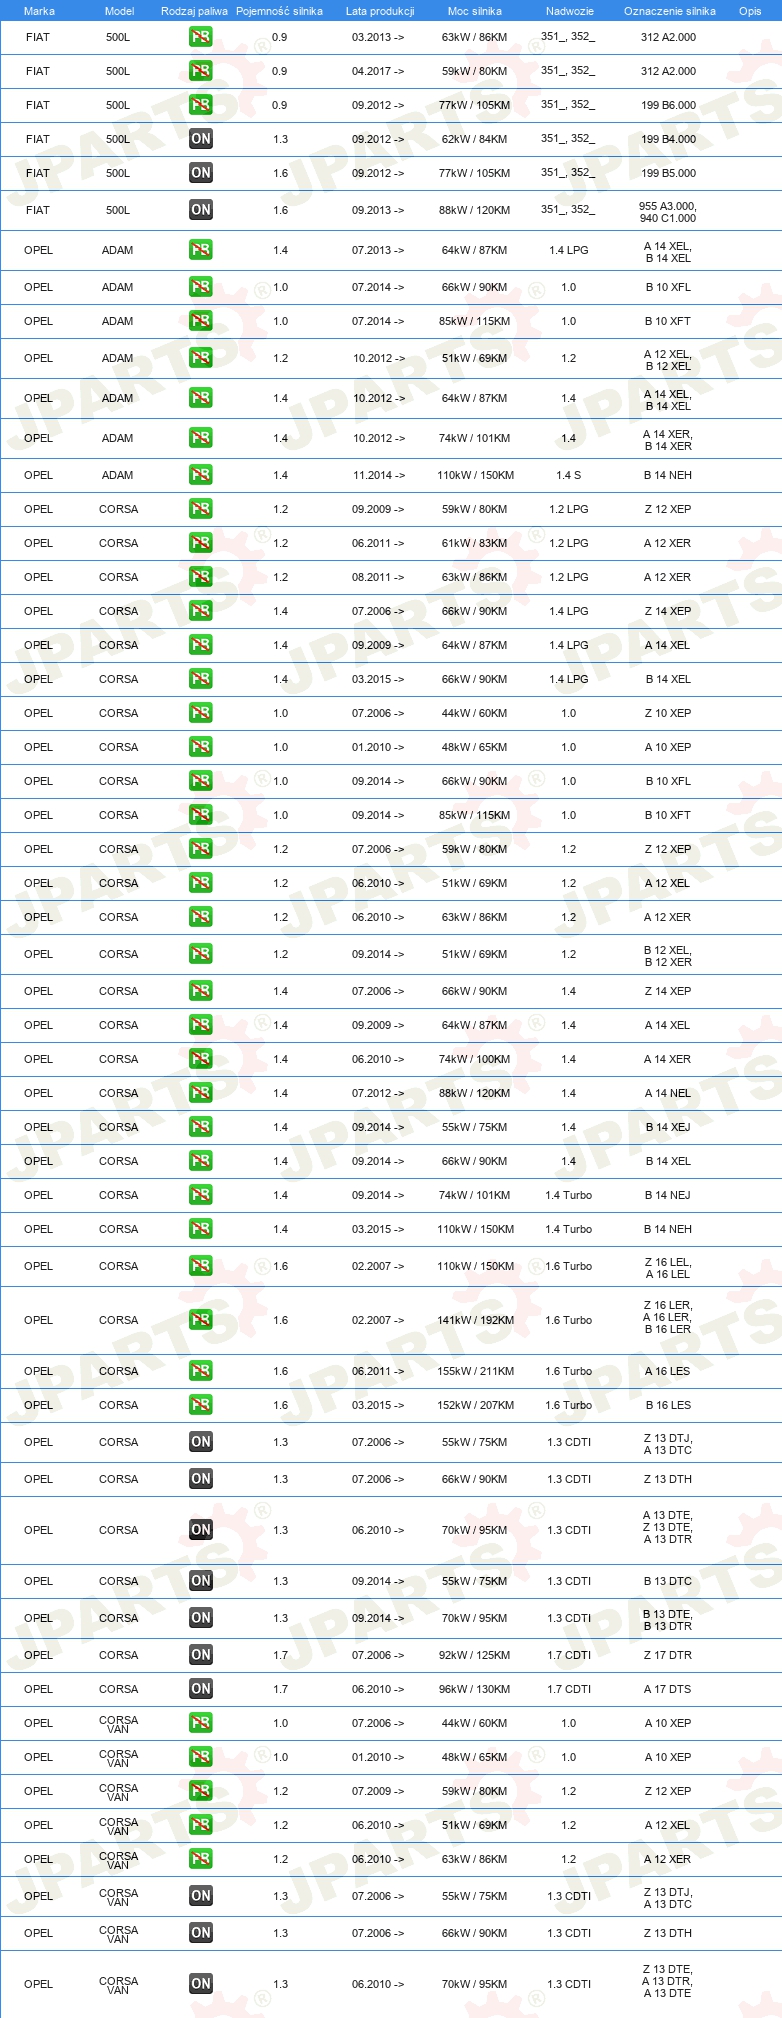Click petrol icon in CORSA VAN A 12 XER row
The height and width of the screenshot is (2018, 782).
point(201,1859)
